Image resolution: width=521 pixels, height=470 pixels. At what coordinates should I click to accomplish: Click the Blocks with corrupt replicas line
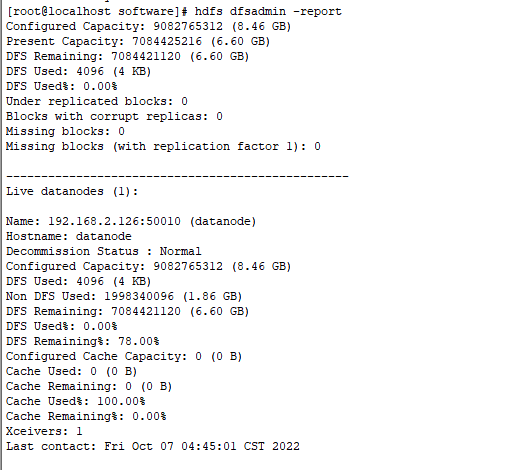(114, 116)
